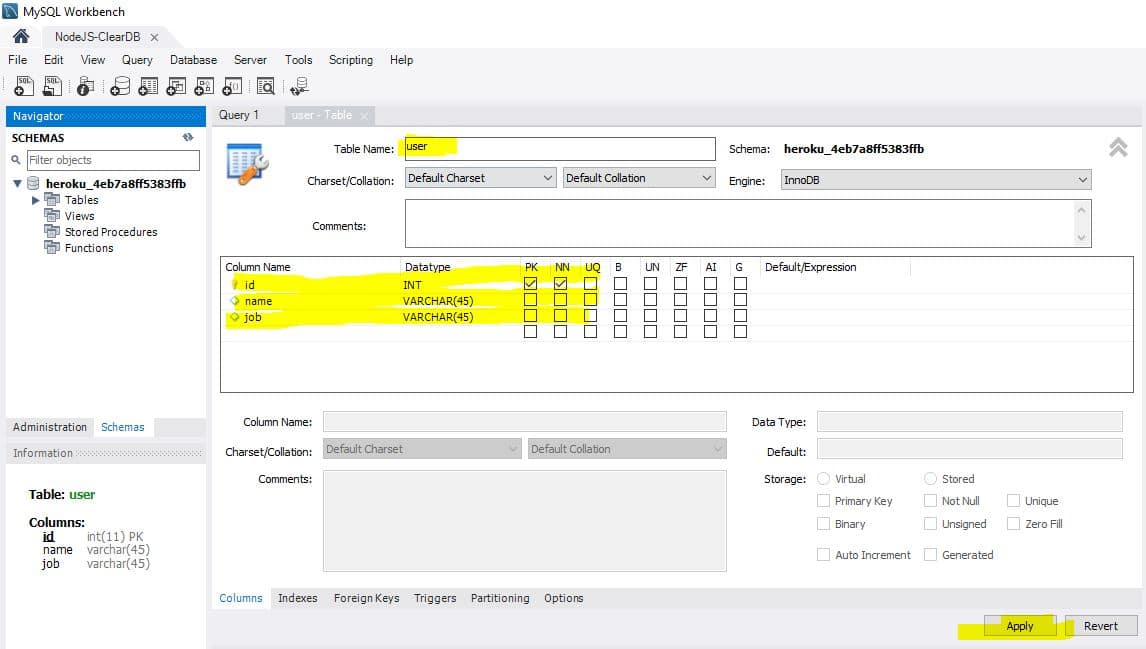Click the open SQL script file icon
Viewport: 1146px width, 649px height.
52,87
